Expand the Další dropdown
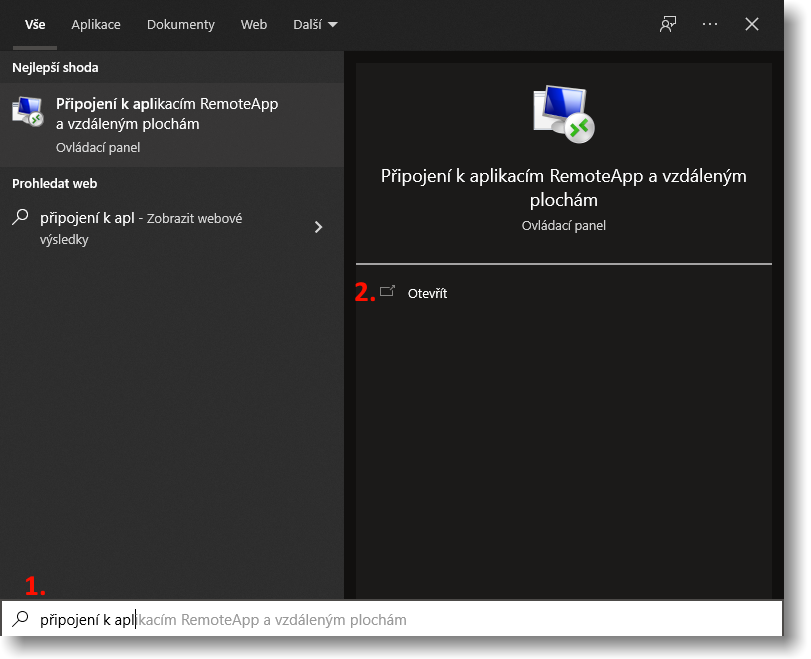Viewport: 811px width, 659px height. 315,24
